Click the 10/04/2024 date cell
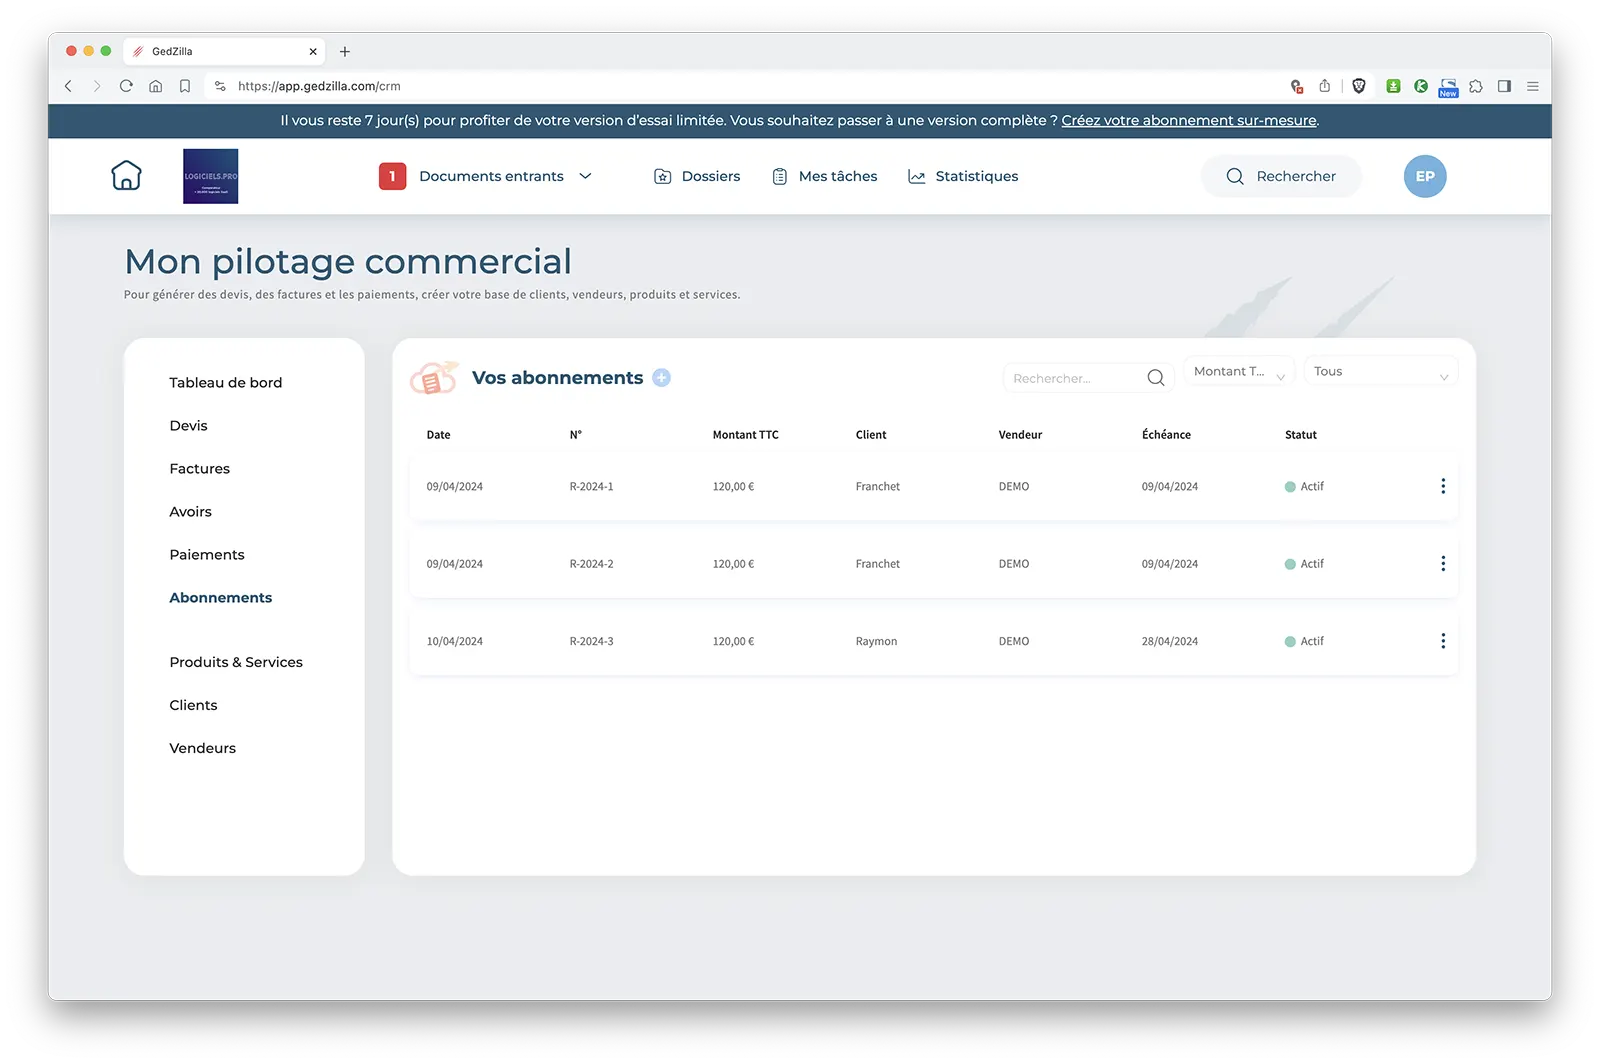1600x1064 pixels. (x=455, y=642)
